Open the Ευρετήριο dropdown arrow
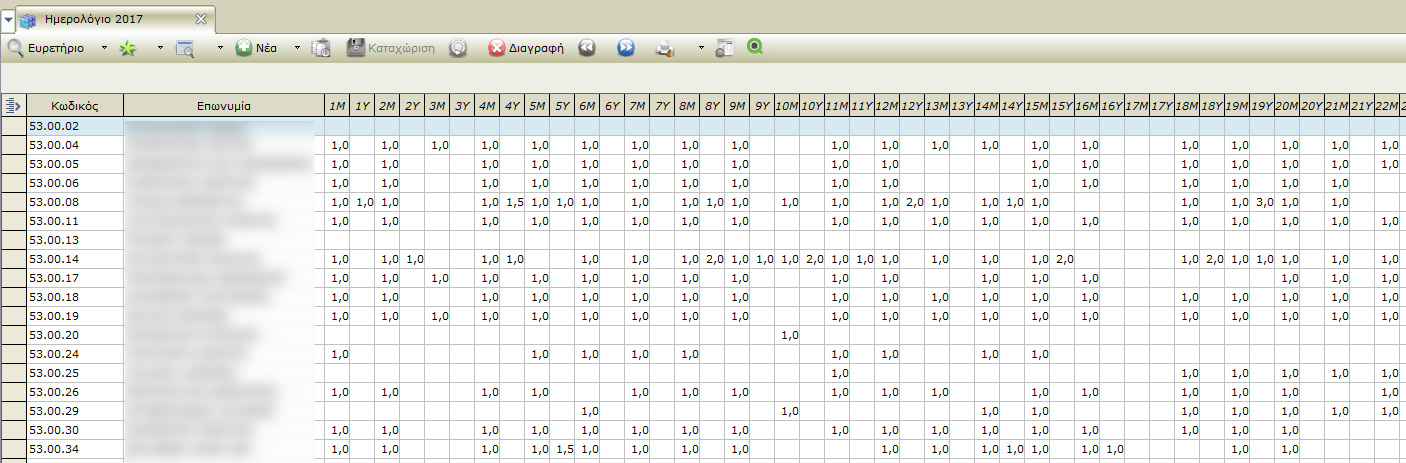 pos(104,48)
